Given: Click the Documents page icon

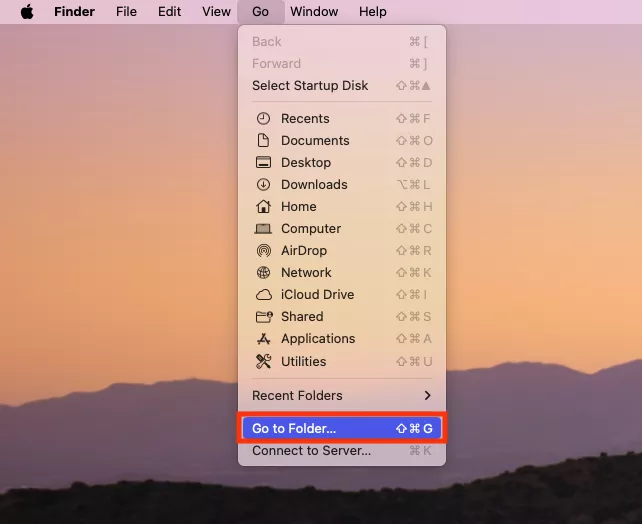Looking at the screenshot, I should click(263, 140).
